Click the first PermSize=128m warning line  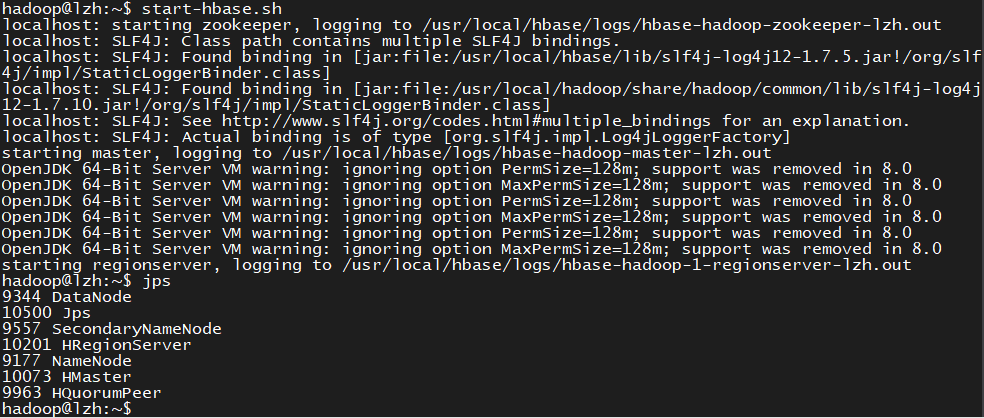pyautogui.click(x=470, y=169)
